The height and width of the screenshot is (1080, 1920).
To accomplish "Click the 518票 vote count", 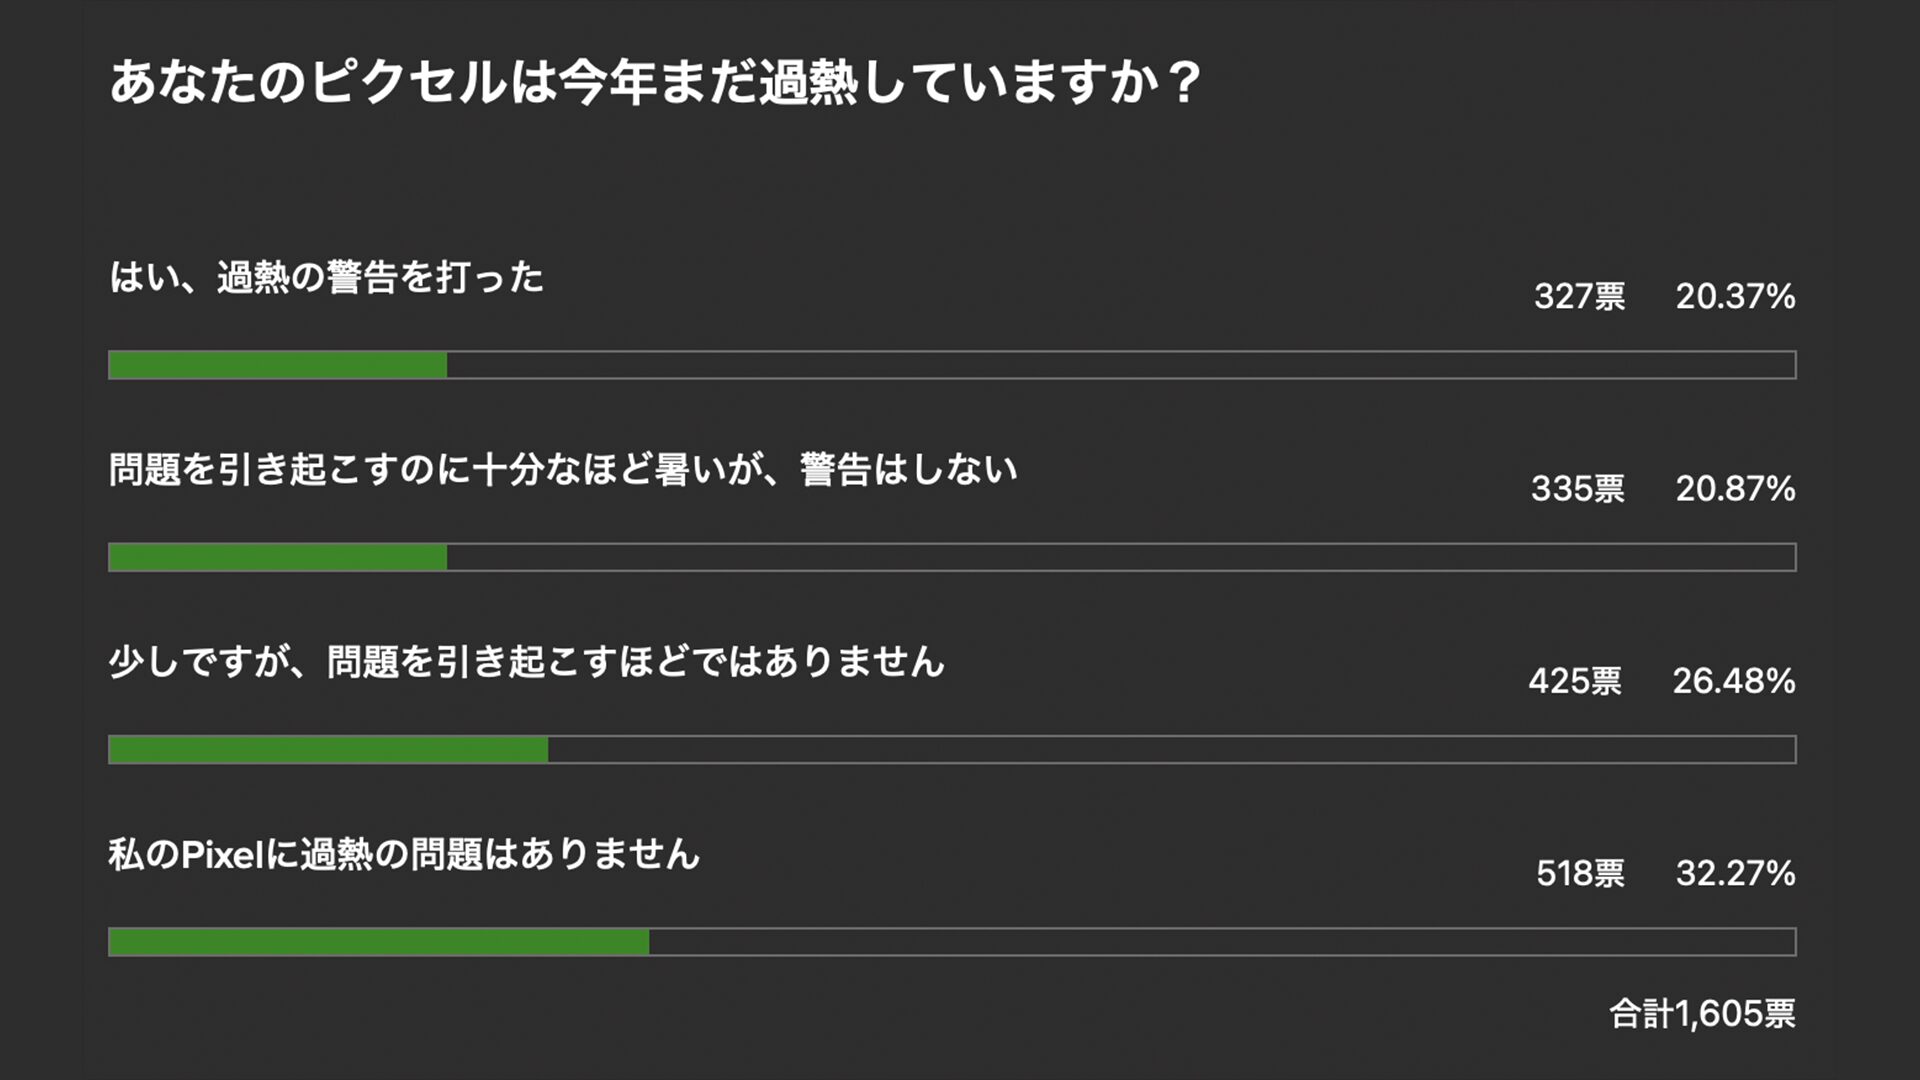I will [x=1581, y=873].
